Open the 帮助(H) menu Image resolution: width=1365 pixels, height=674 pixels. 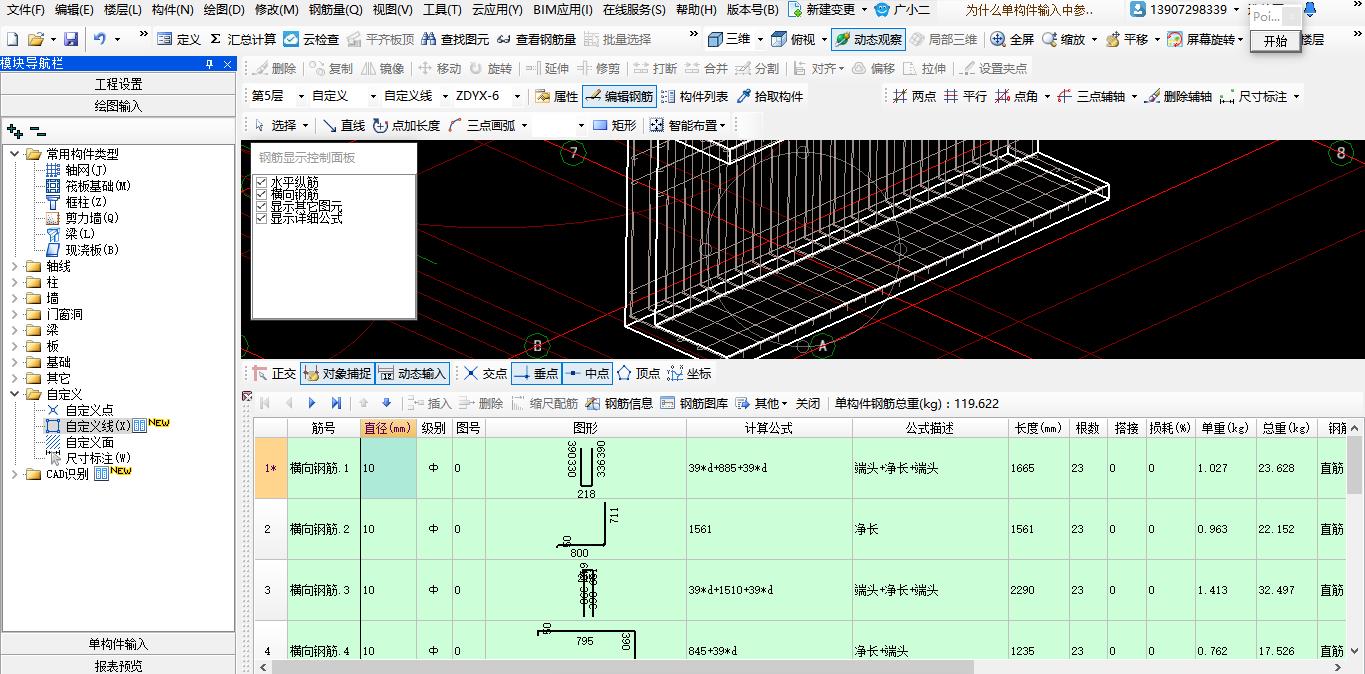(x=696, y=9)
